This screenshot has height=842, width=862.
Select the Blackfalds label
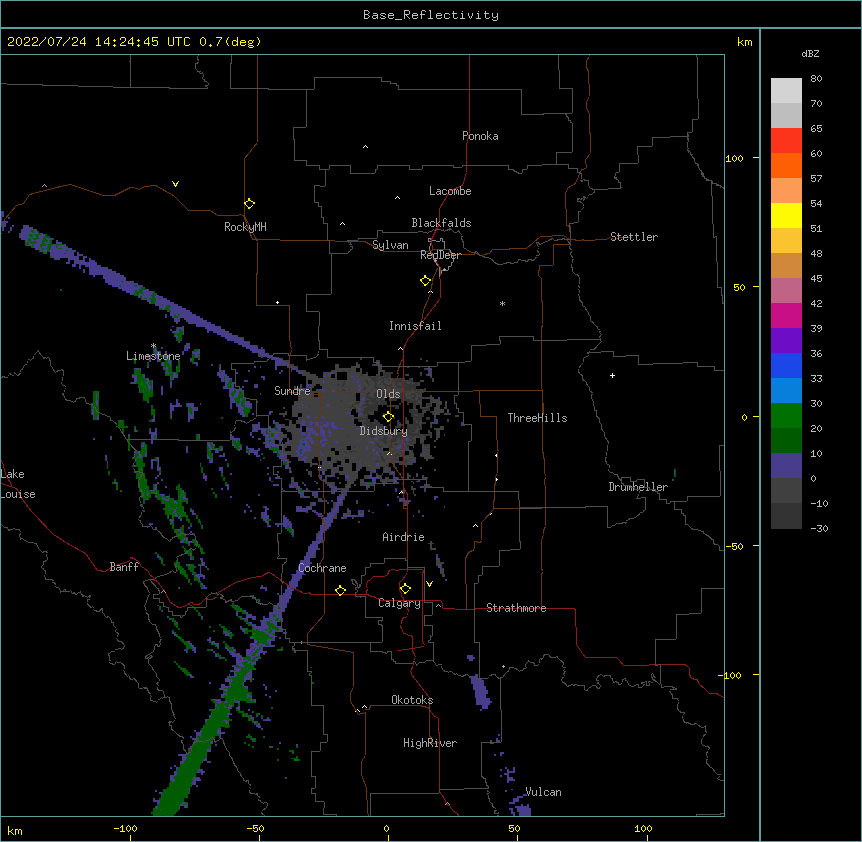(441, 223)
